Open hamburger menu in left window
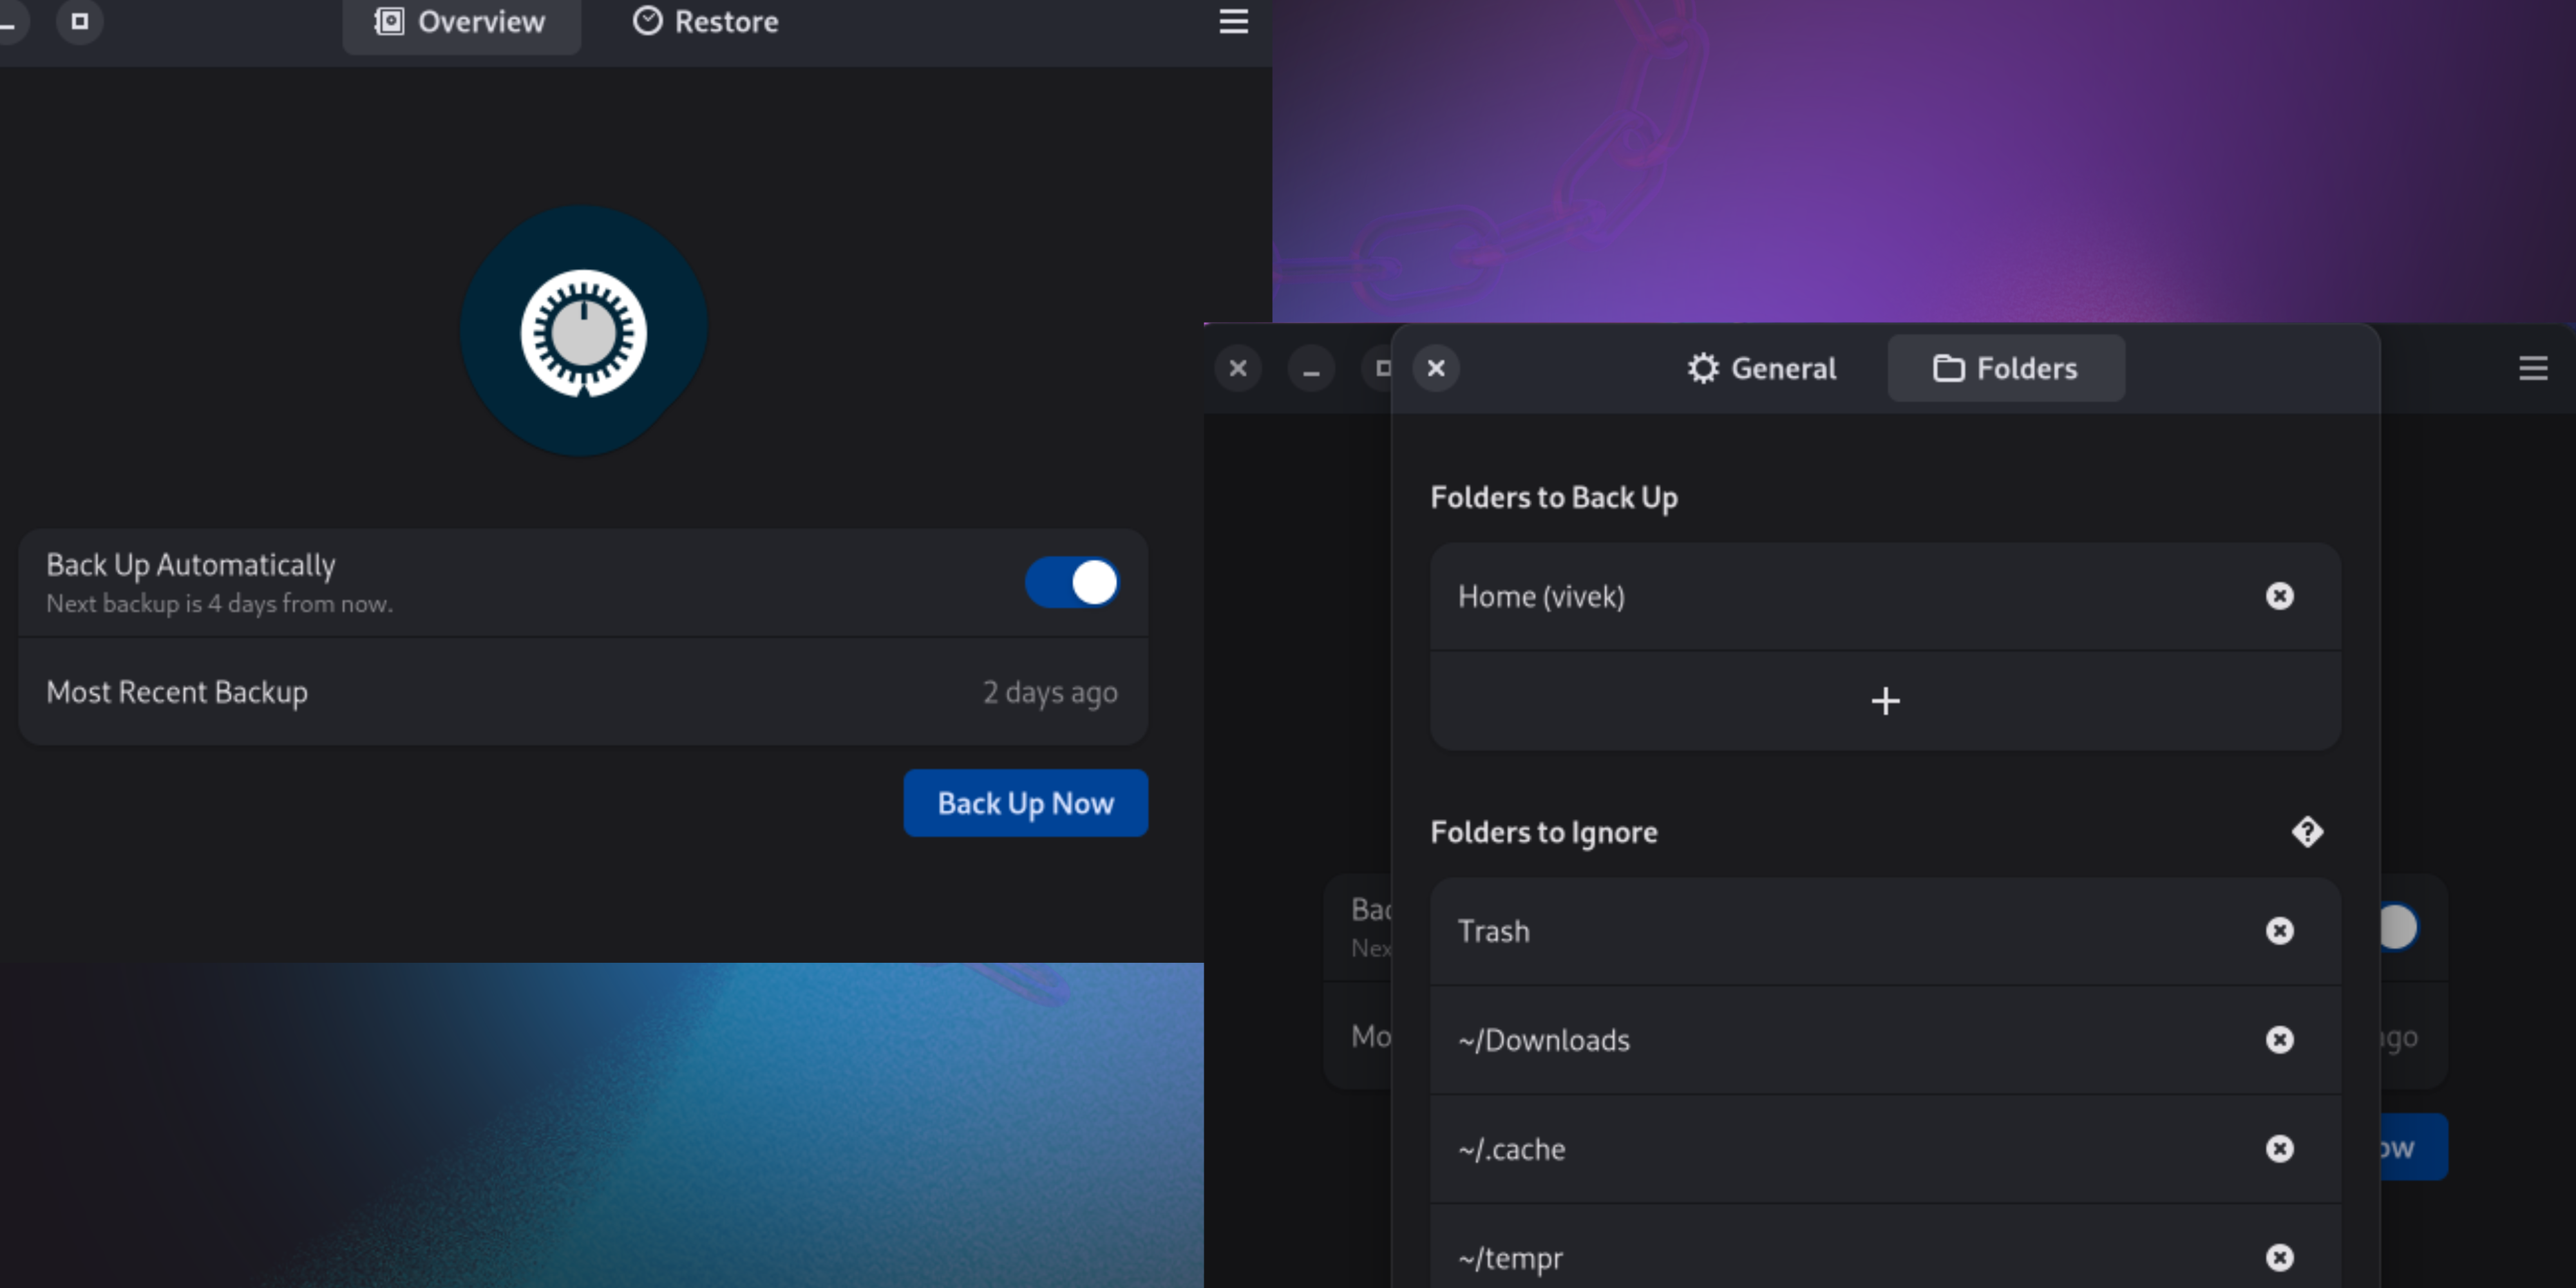The image size is (2576, 1288). [x=1233, y=22]
